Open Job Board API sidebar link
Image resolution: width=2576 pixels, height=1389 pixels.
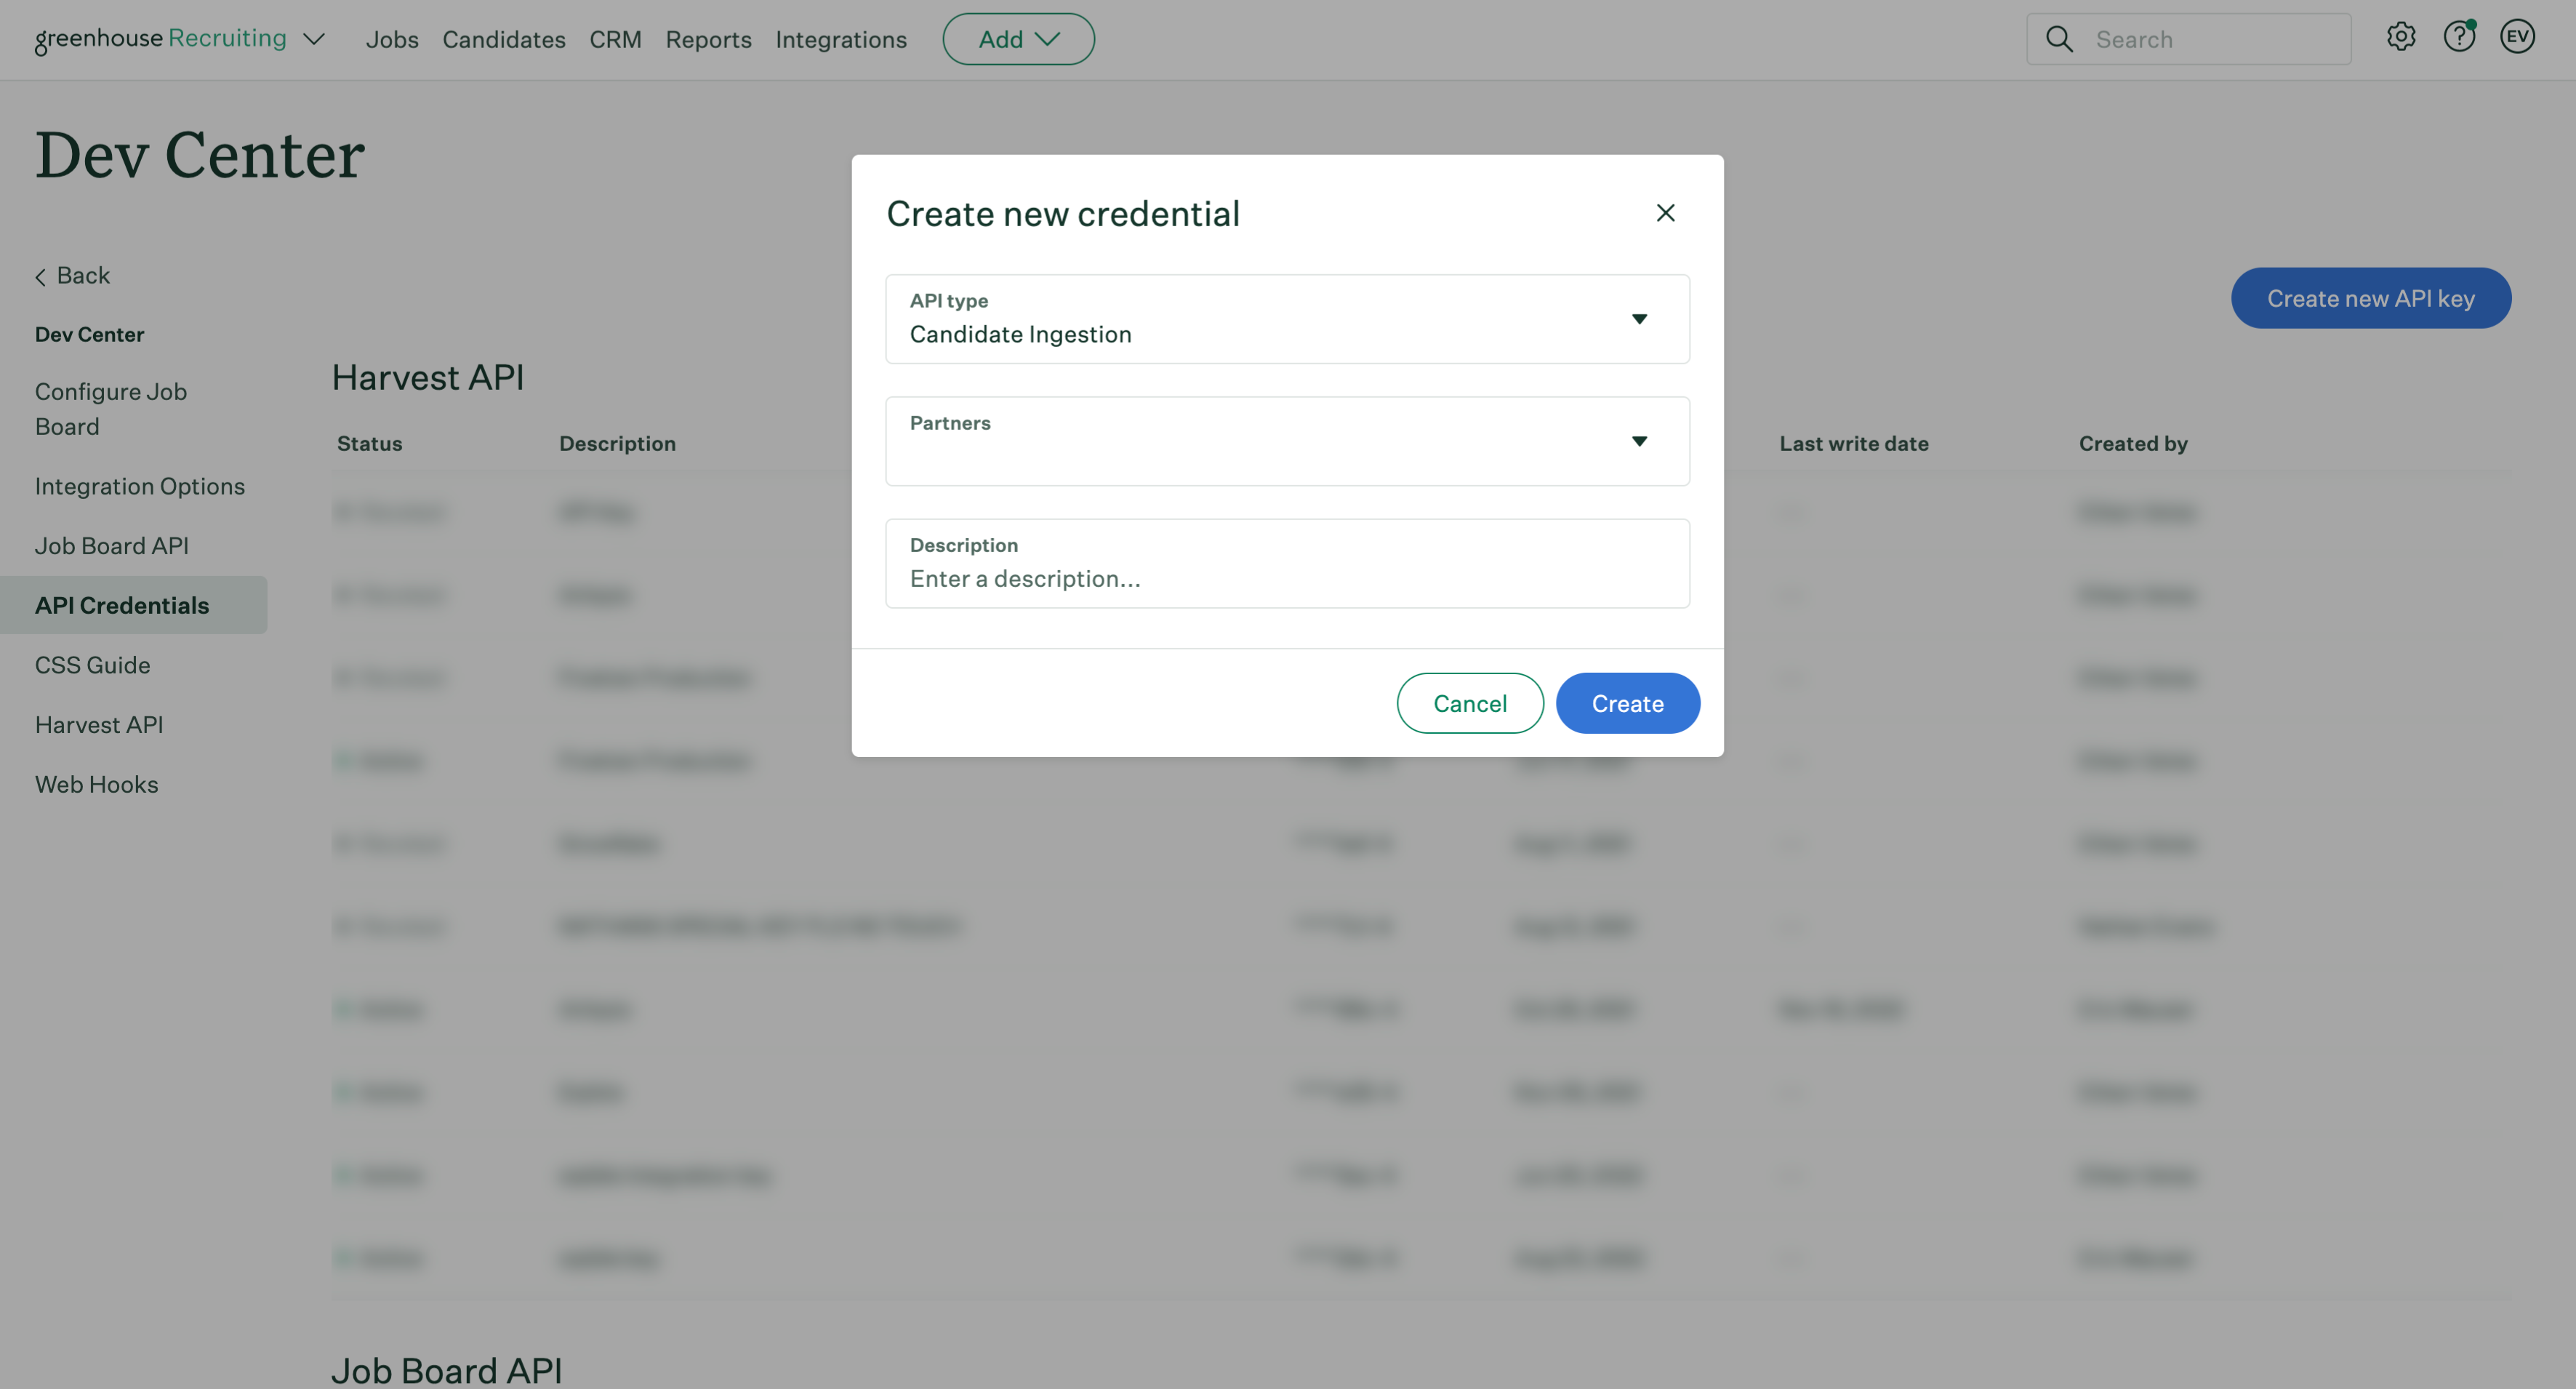click(x=112, y=545)
